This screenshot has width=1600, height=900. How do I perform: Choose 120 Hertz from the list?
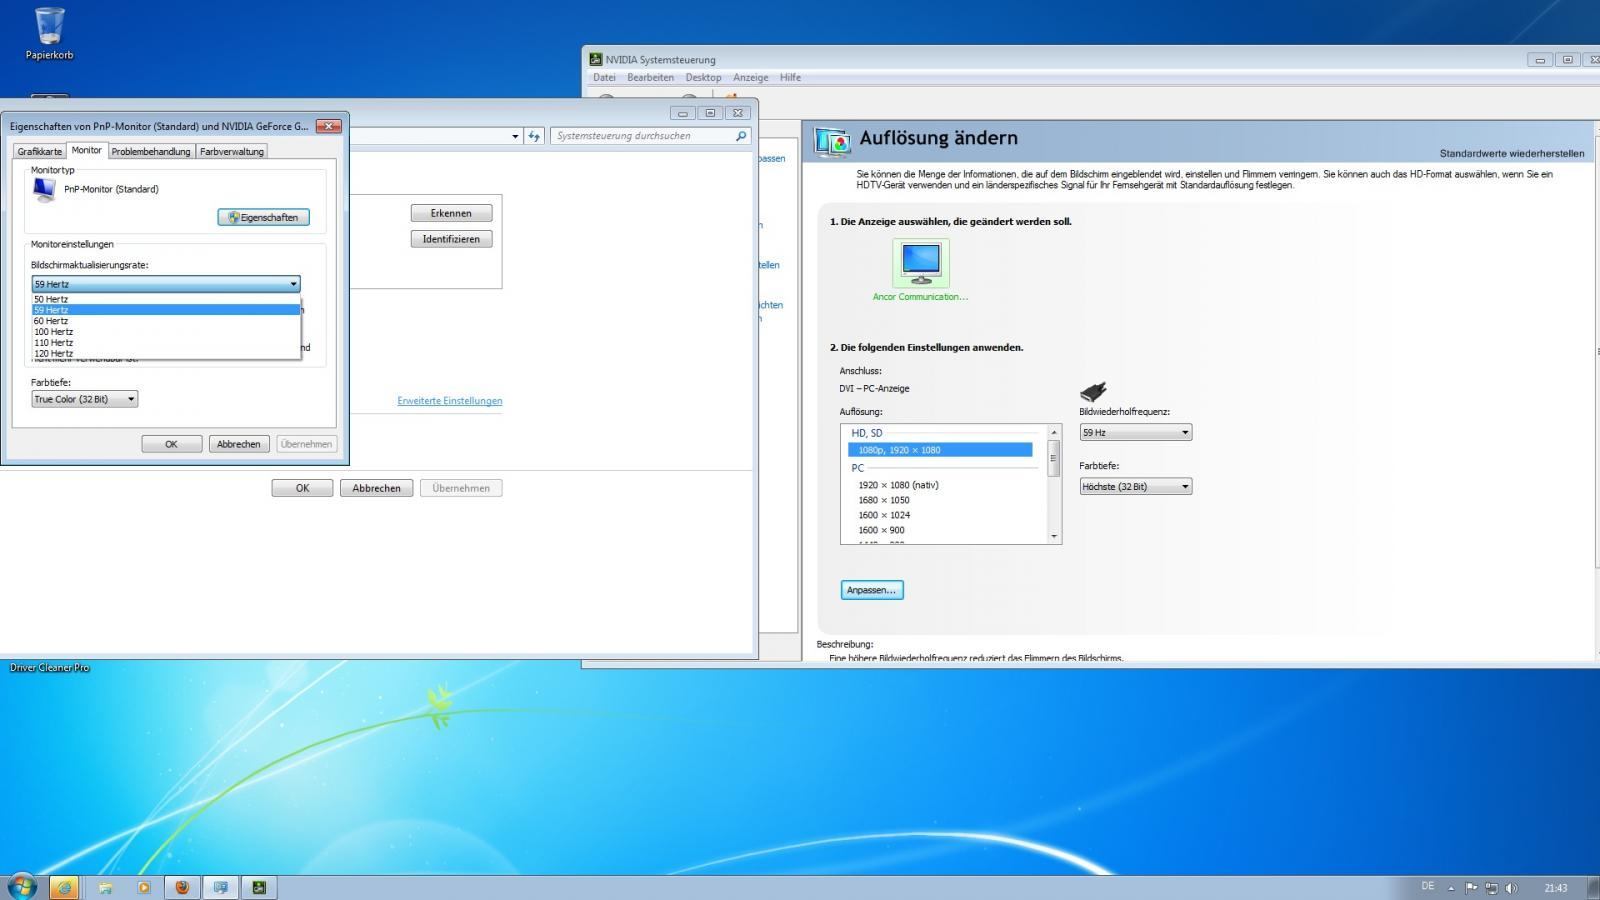coord(166,354)
